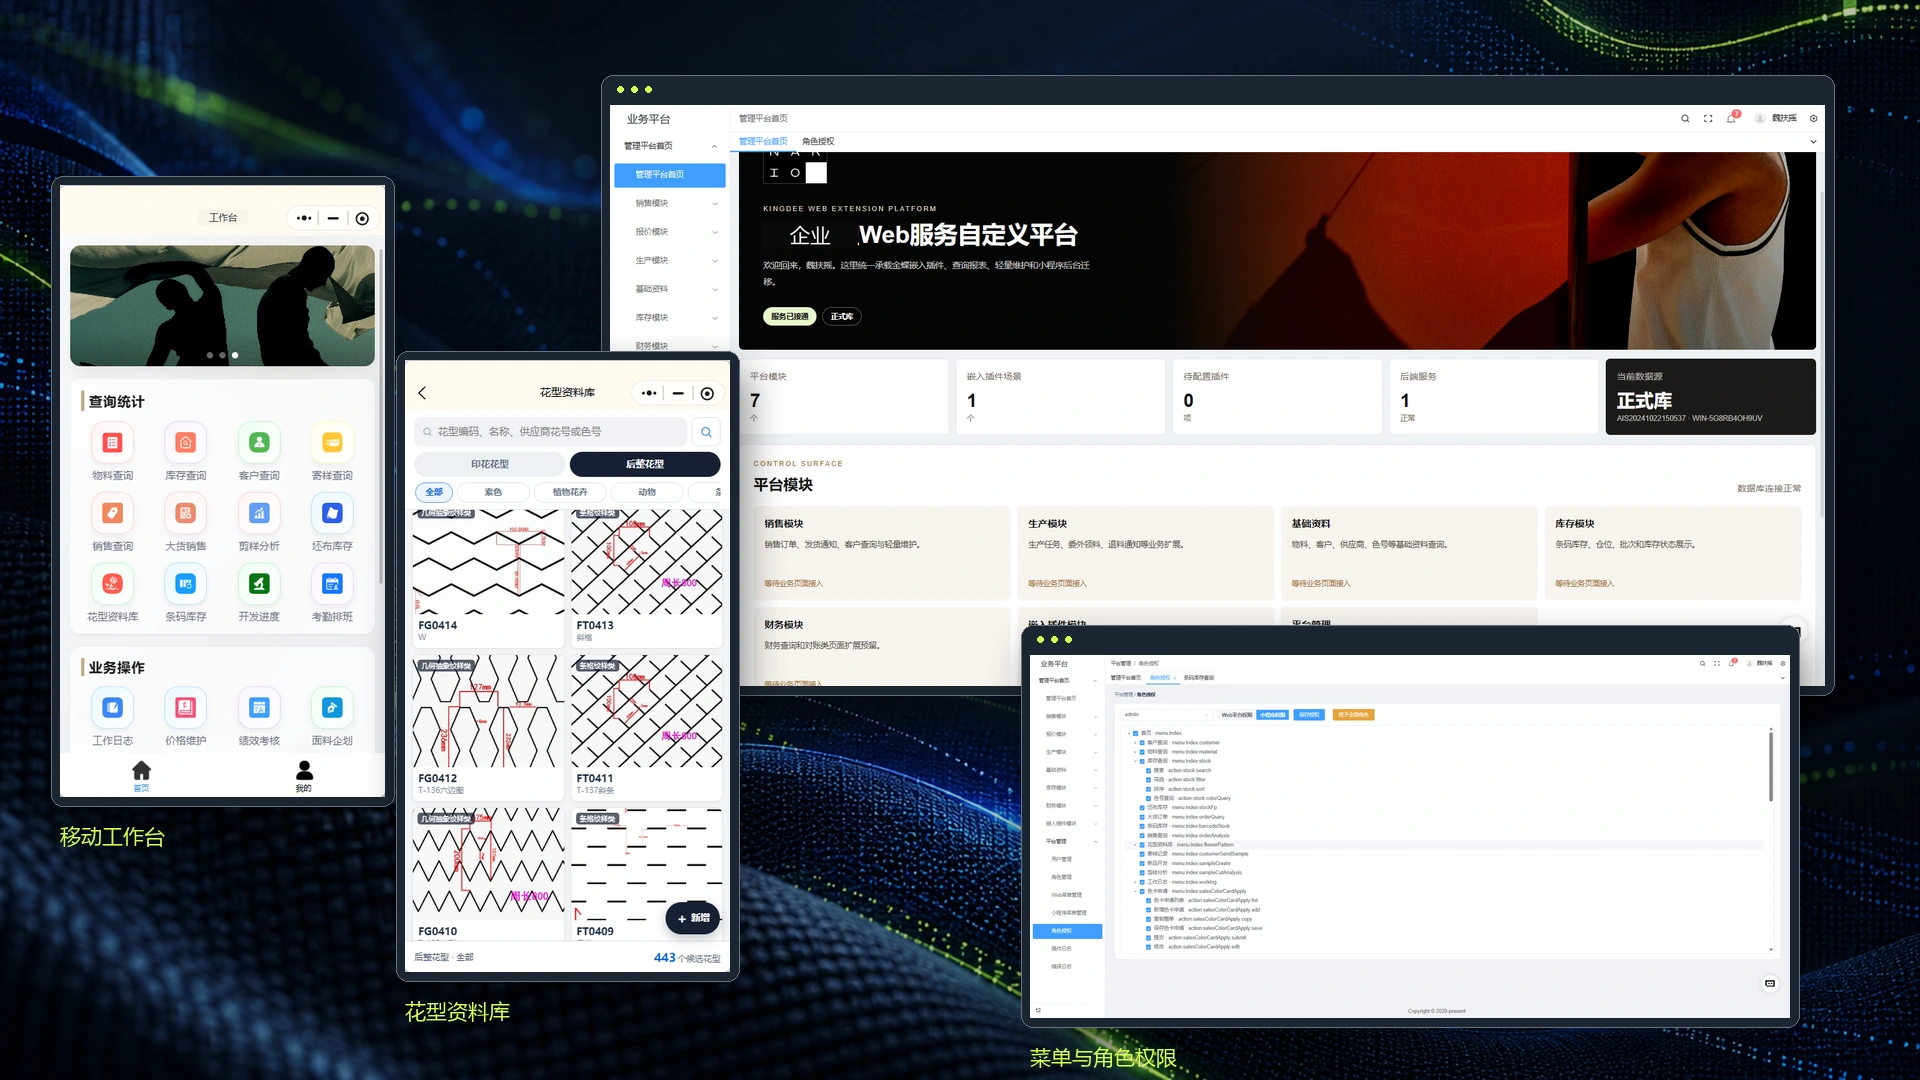Open 开发进度 microscope icon
Image resolution: width=1920 pixels, height=1080 pixels.
click(x=259, y=583)
